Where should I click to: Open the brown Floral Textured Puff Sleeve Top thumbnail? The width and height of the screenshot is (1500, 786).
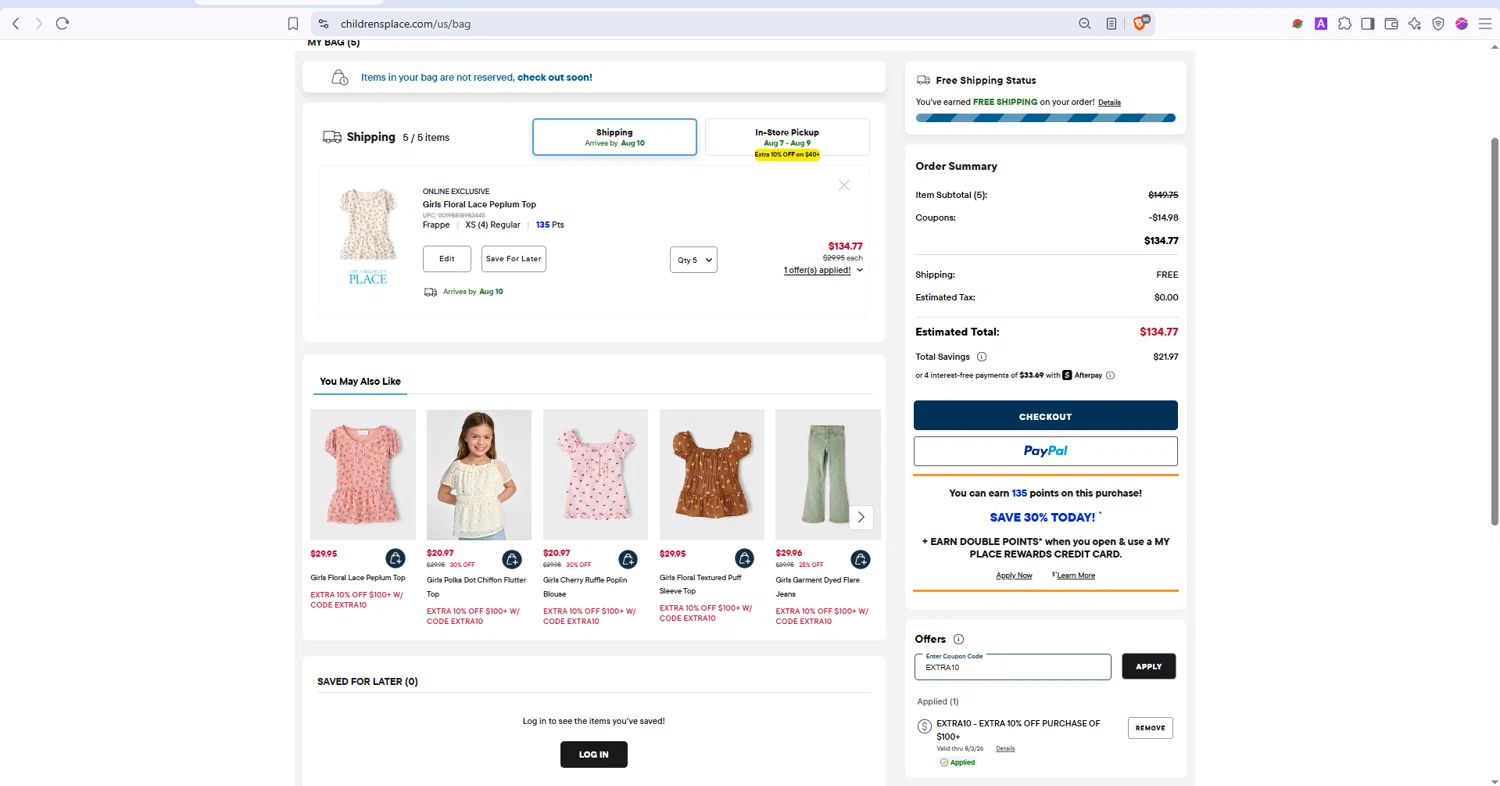712,475
